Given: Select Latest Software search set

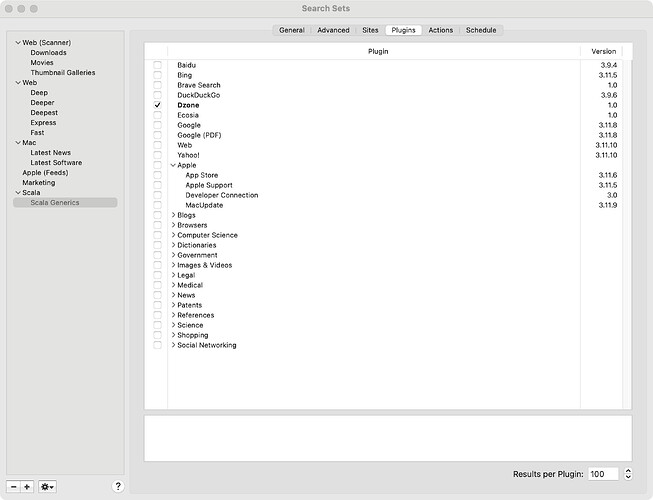Looking at the screenshot, I should (56, 162).
